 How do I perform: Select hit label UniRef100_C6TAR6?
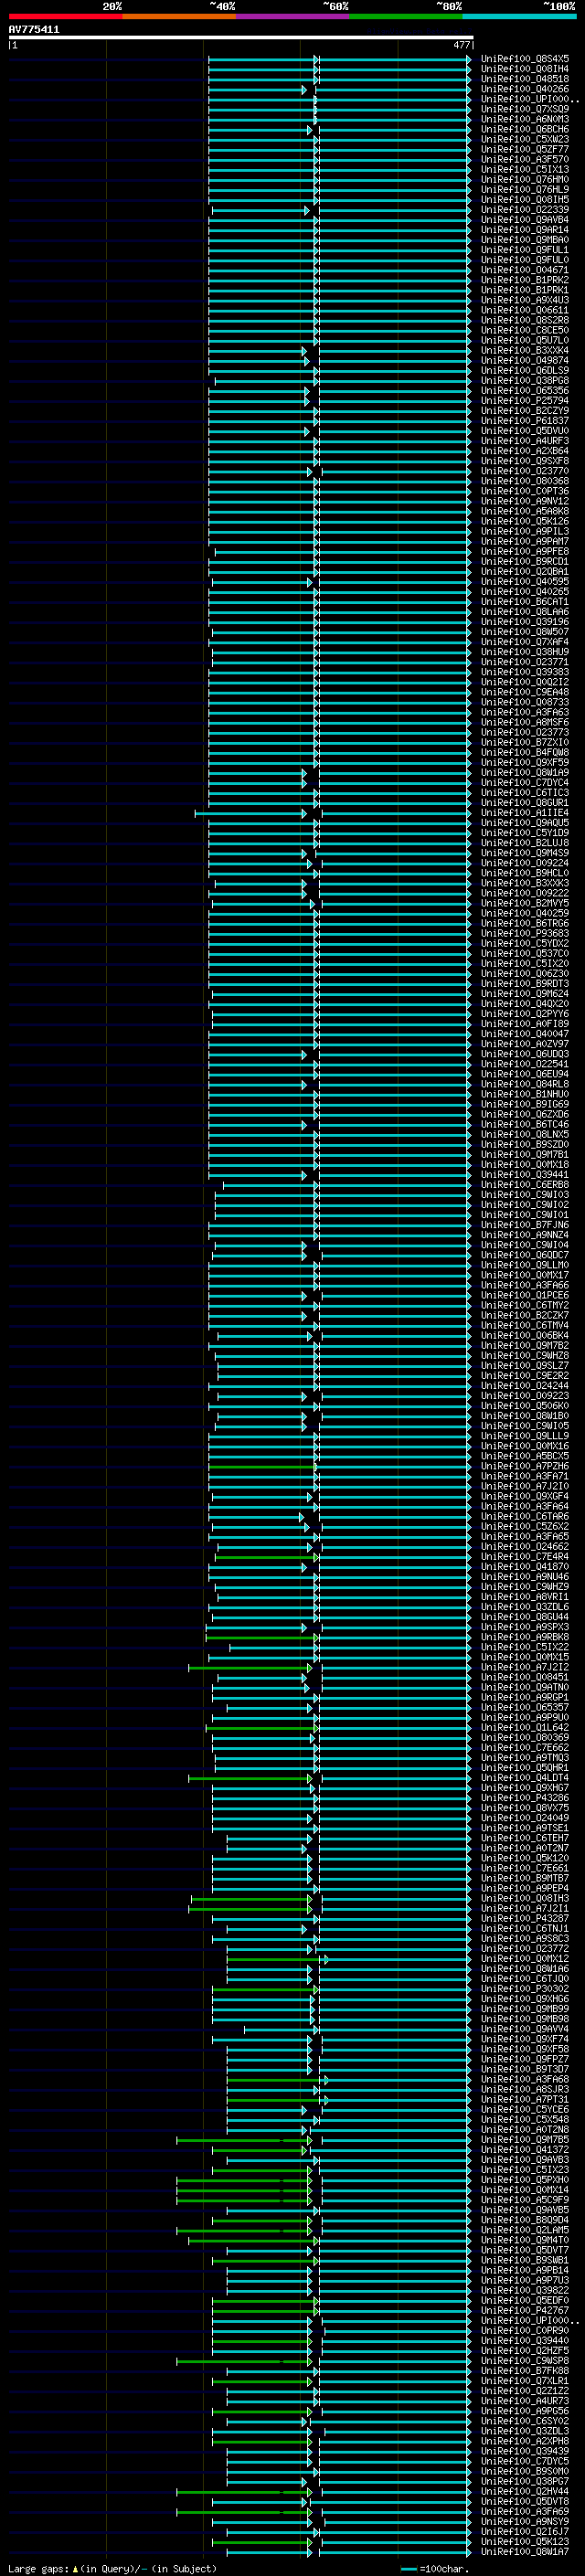point(525,1516)
